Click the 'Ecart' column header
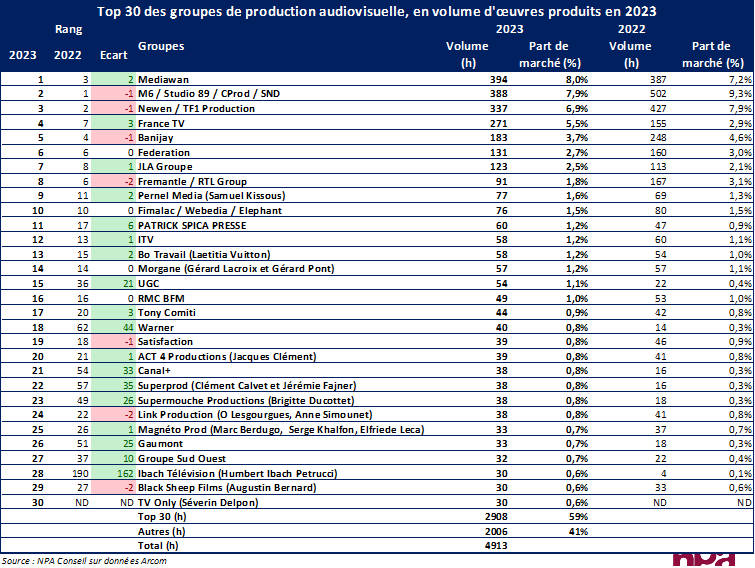 tap(114, 55)
